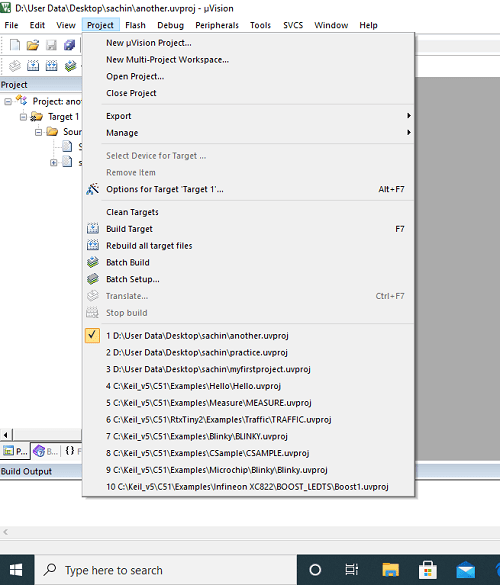The height and width of the screenshot is (585, 500).
Task: Open the SVCS menu
Action: click(293, 25)
